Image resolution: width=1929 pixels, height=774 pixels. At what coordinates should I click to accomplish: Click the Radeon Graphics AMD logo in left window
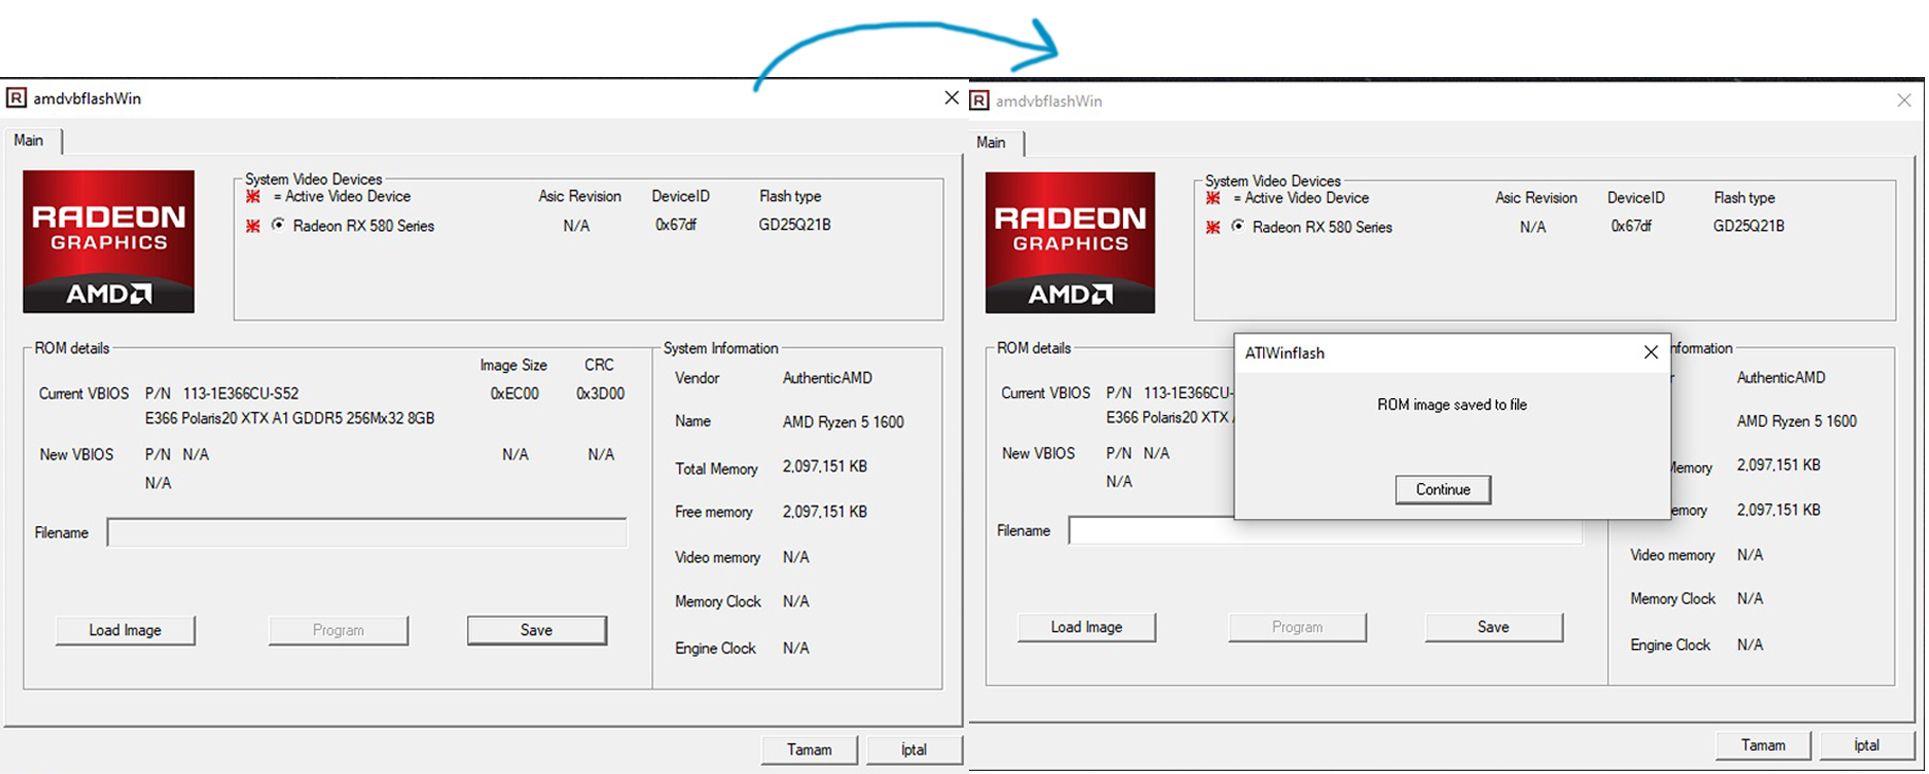coord(109,241)
